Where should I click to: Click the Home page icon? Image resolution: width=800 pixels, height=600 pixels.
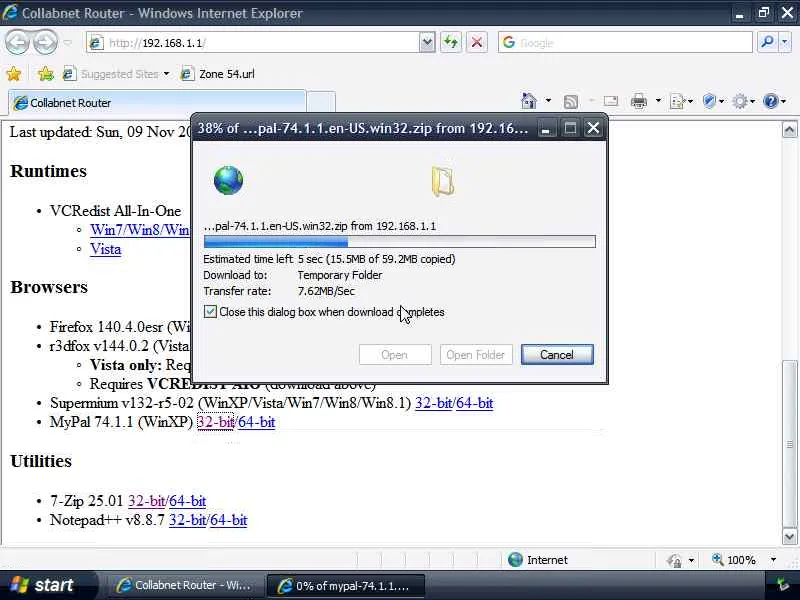(529, 101)
